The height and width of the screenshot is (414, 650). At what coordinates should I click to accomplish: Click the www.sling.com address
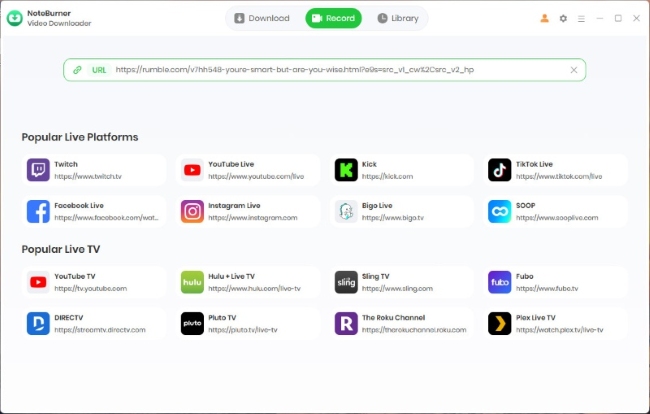point(397,289)
